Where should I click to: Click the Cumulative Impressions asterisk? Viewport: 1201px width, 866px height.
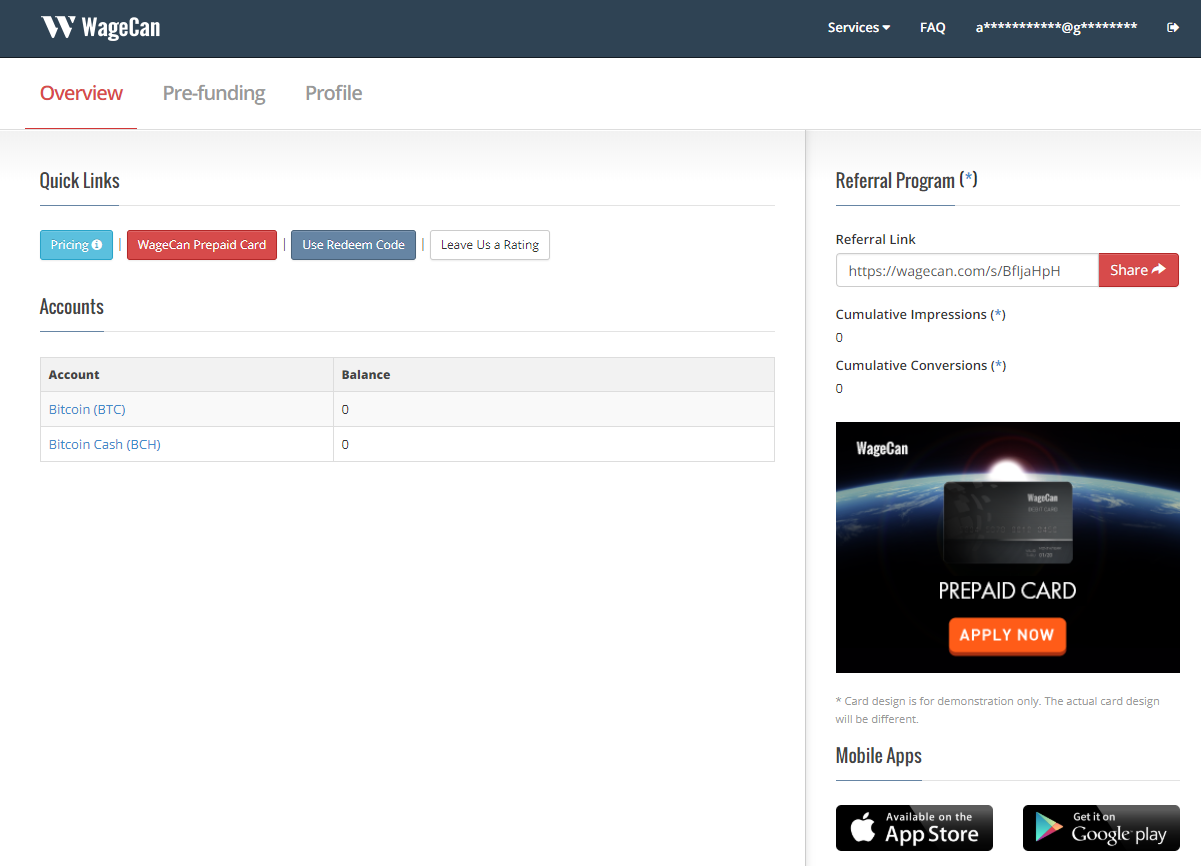(998, 315)
